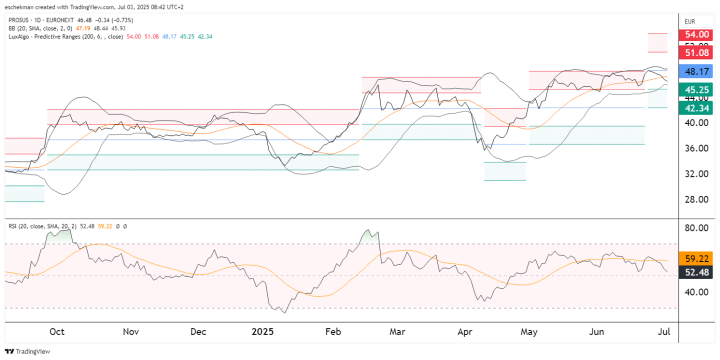
Task: Click the blue 48.17 label on the price axis
Action: coord(696,72)
